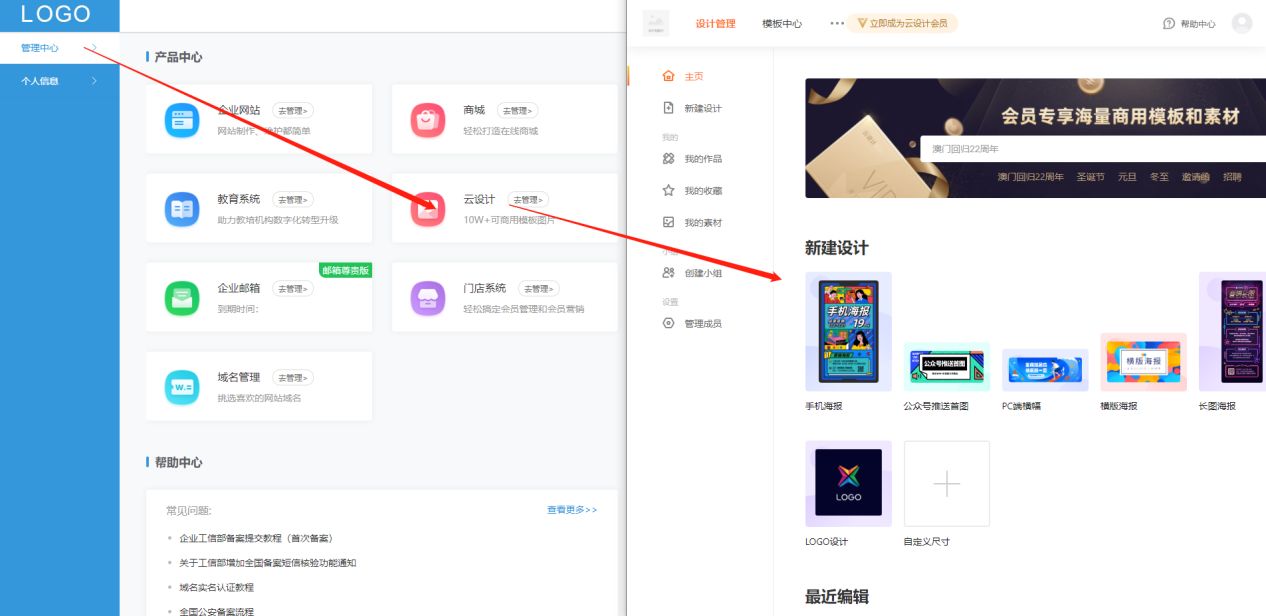Click 去管理 button for 域名管理
Image resolution: width=1266 pixels, height=616 pixels.
click(292, 377)
